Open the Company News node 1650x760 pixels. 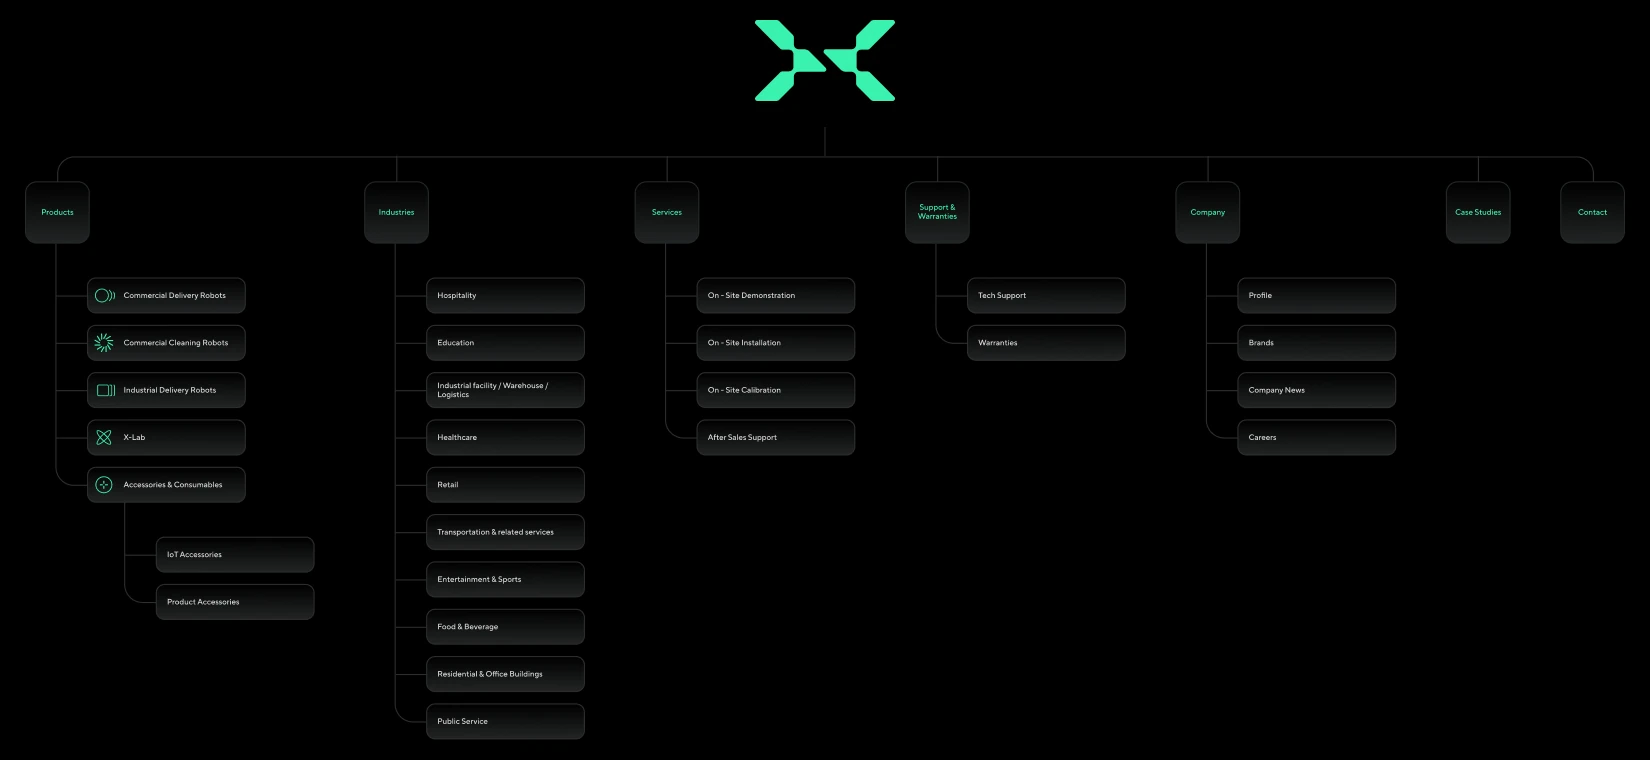click(1316, 390)
